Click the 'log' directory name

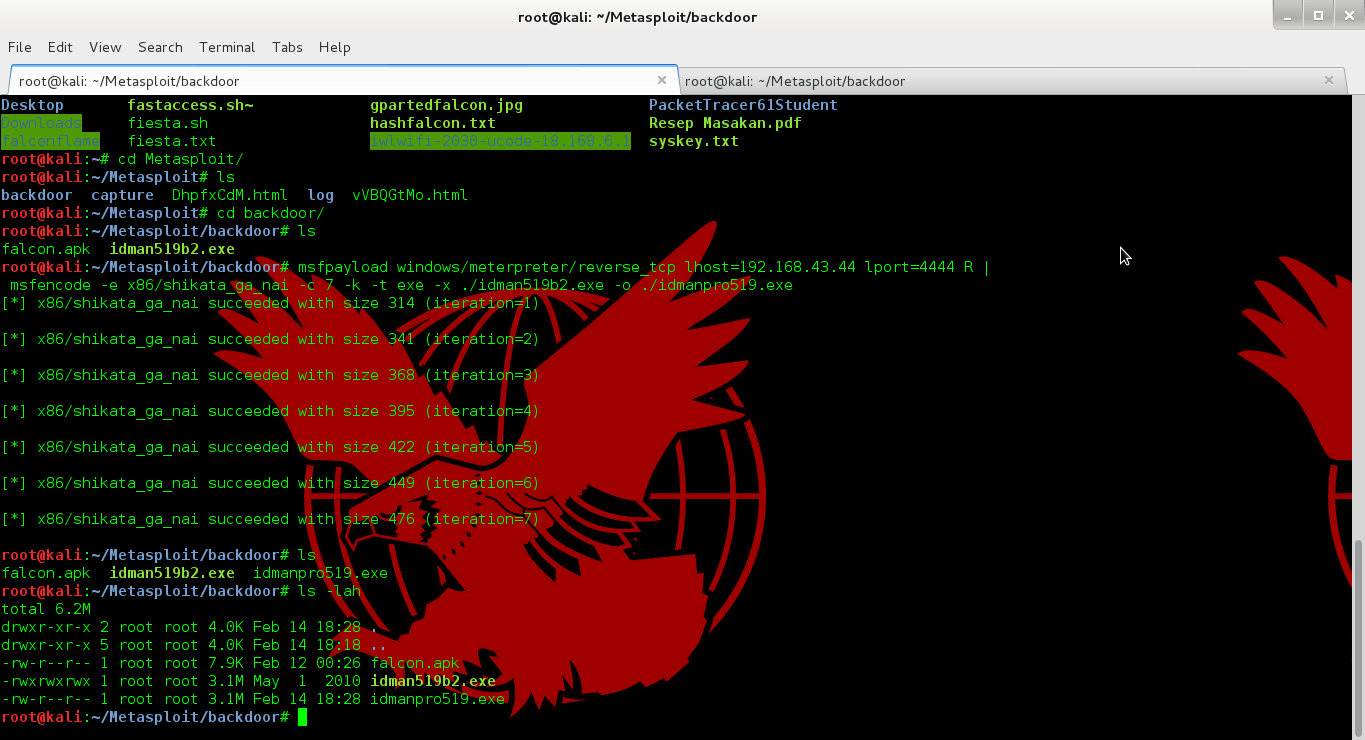pyautogui.click(x=320, y=195)
